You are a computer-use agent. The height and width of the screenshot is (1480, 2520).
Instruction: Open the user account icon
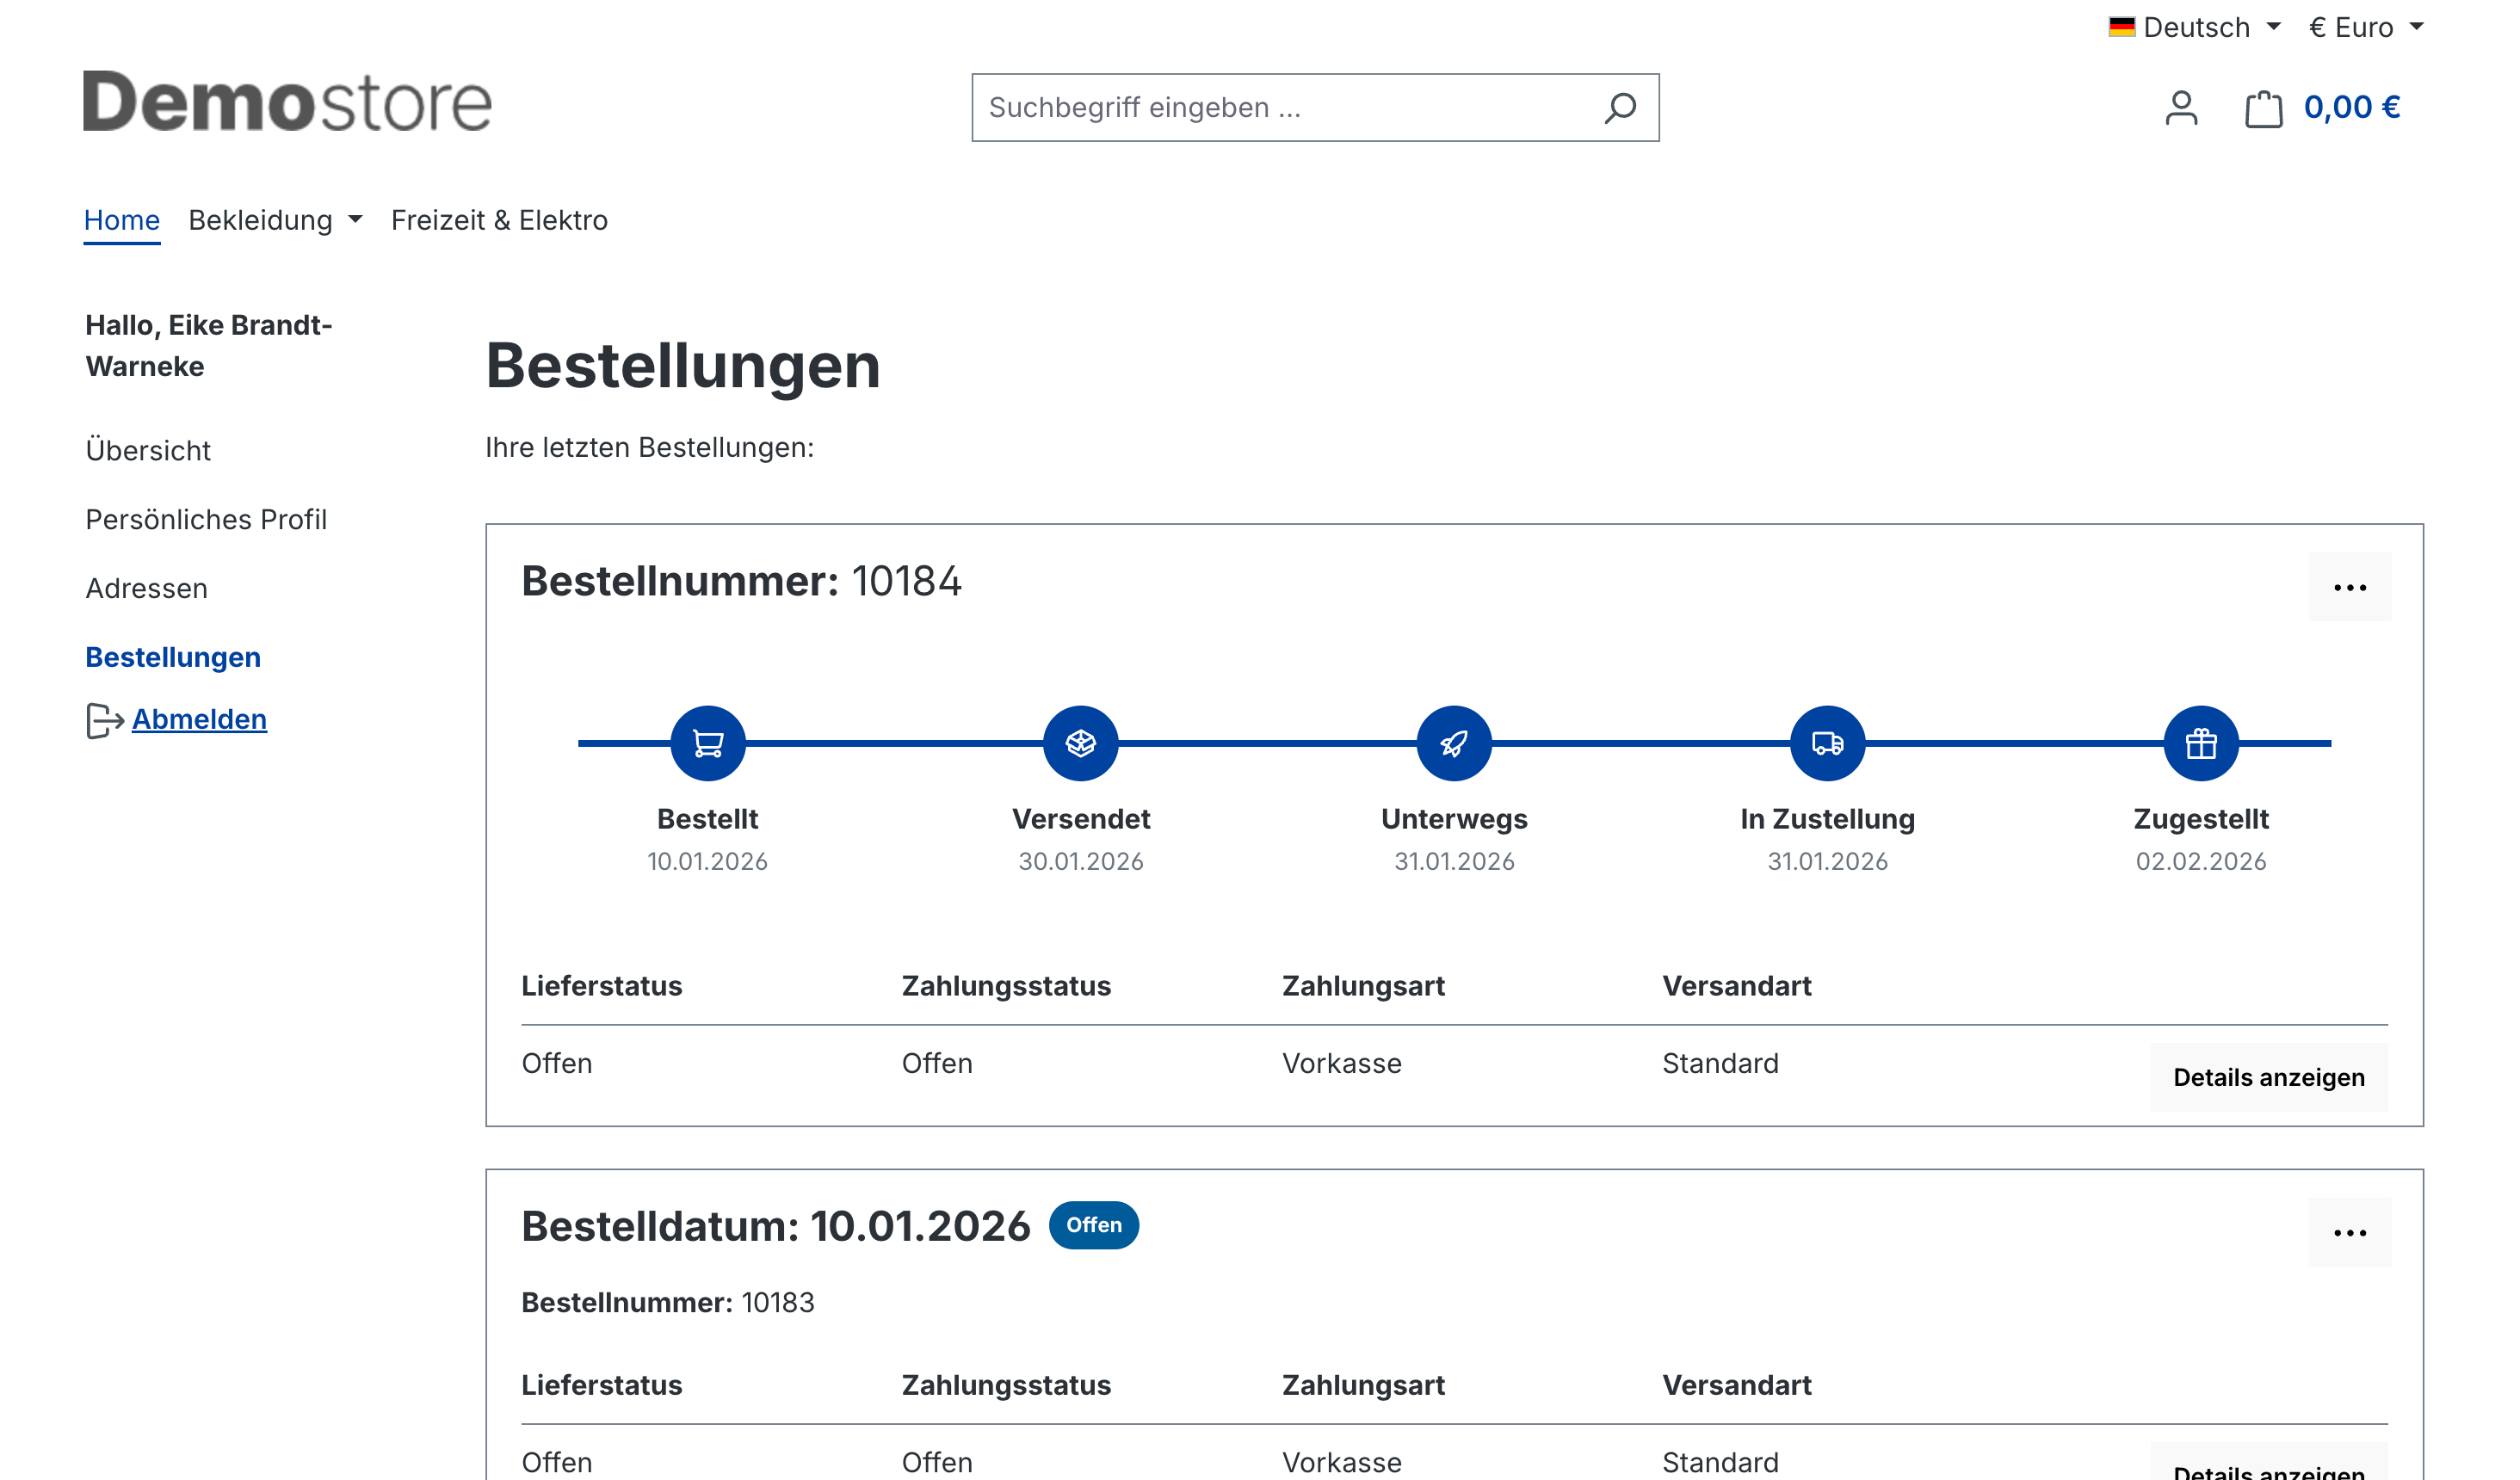click(2181, 108)
